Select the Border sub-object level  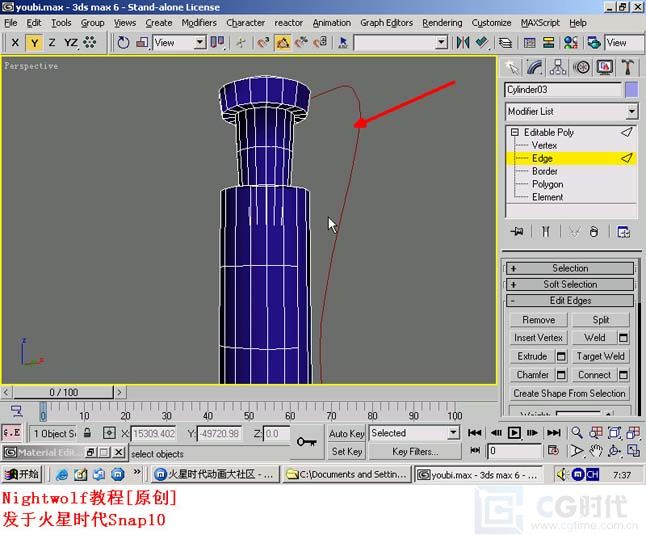(545, 171)
